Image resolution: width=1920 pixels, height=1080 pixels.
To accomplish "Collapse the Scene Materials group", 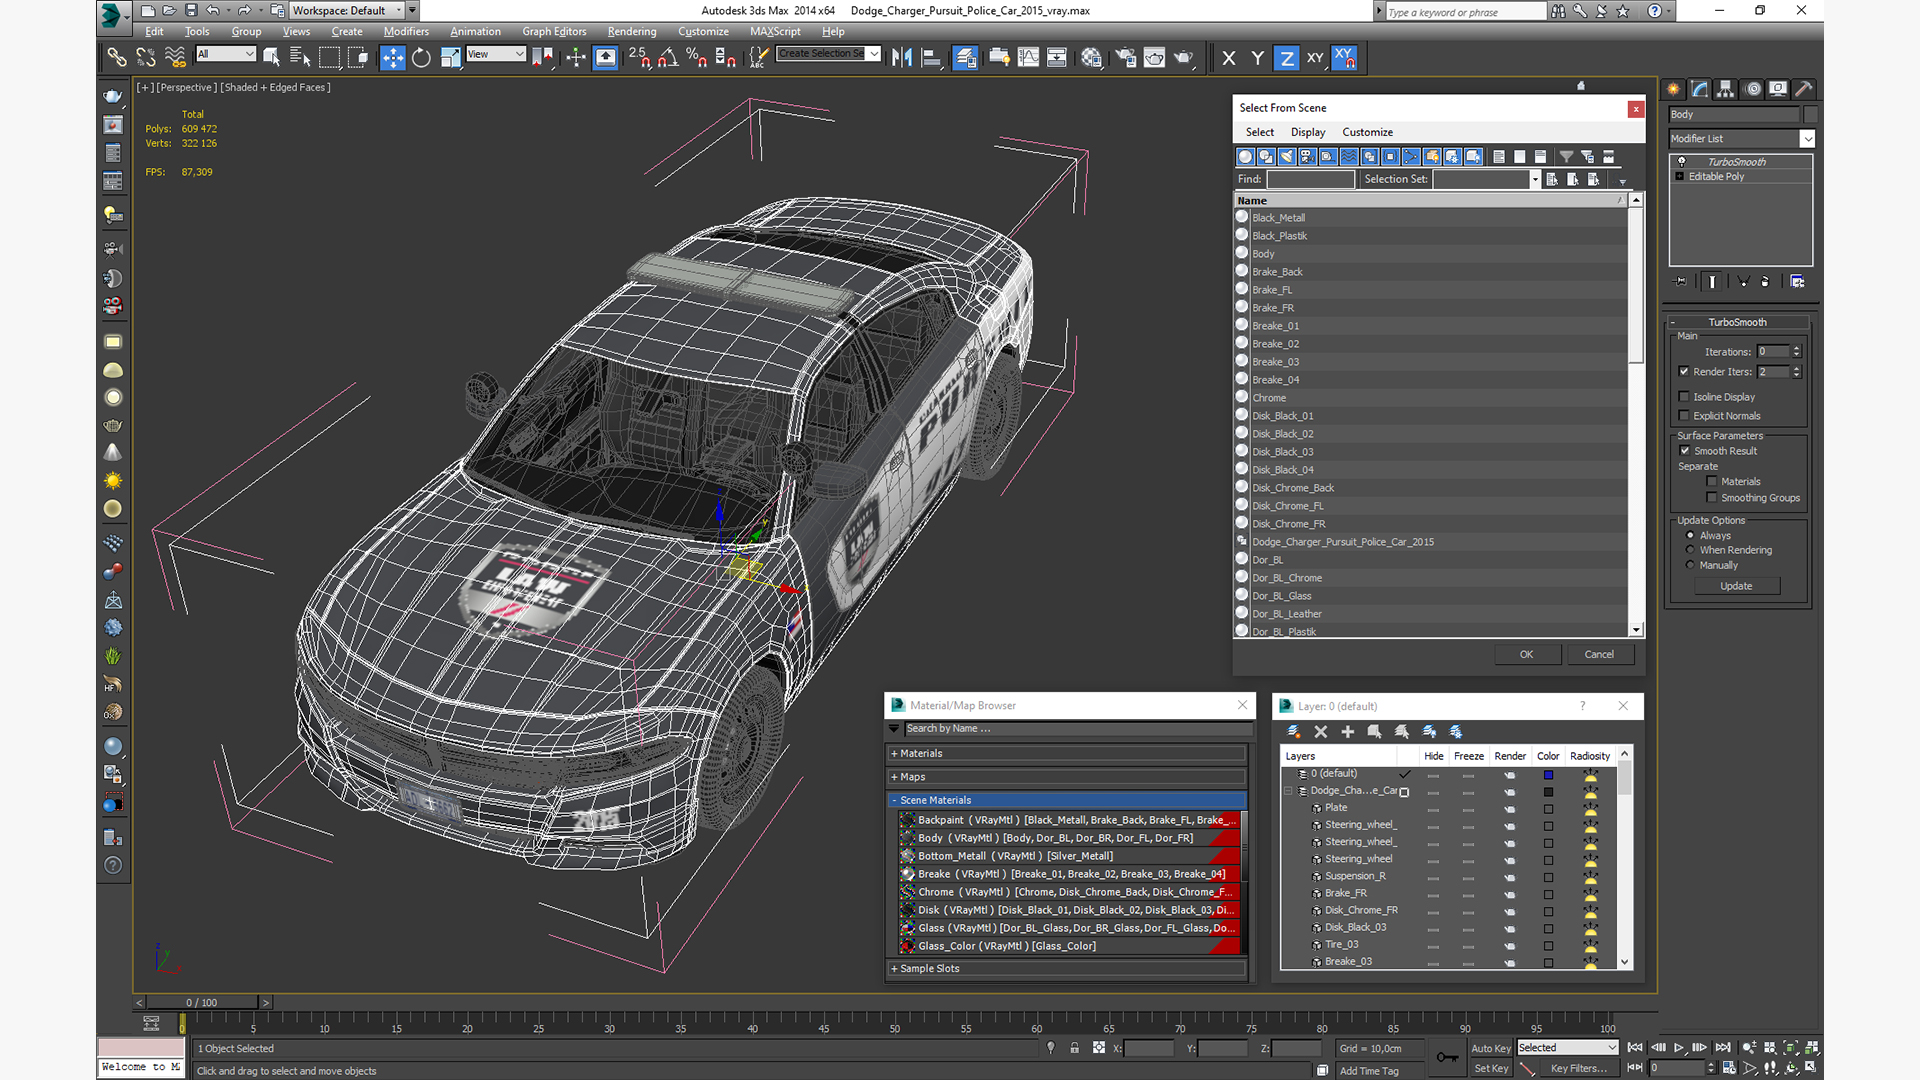I will (x=1067, y=800).
